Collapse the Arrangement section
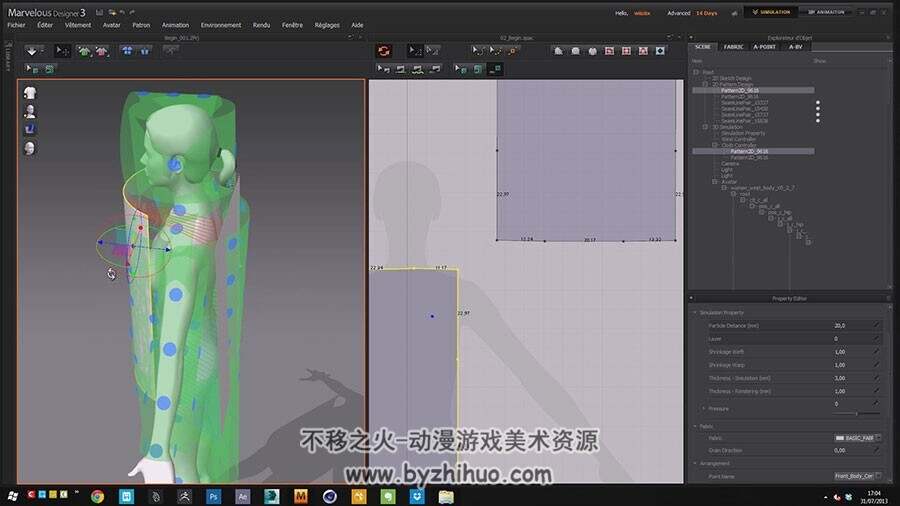900x506 pixels. 695,464
